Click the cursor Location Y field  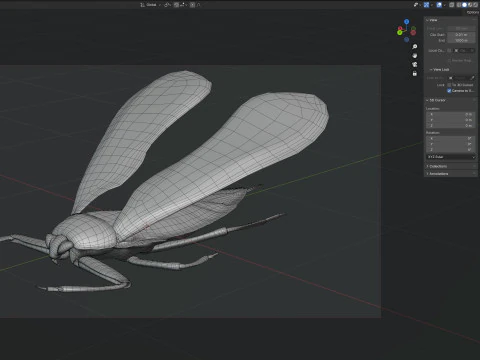point(450,120)
